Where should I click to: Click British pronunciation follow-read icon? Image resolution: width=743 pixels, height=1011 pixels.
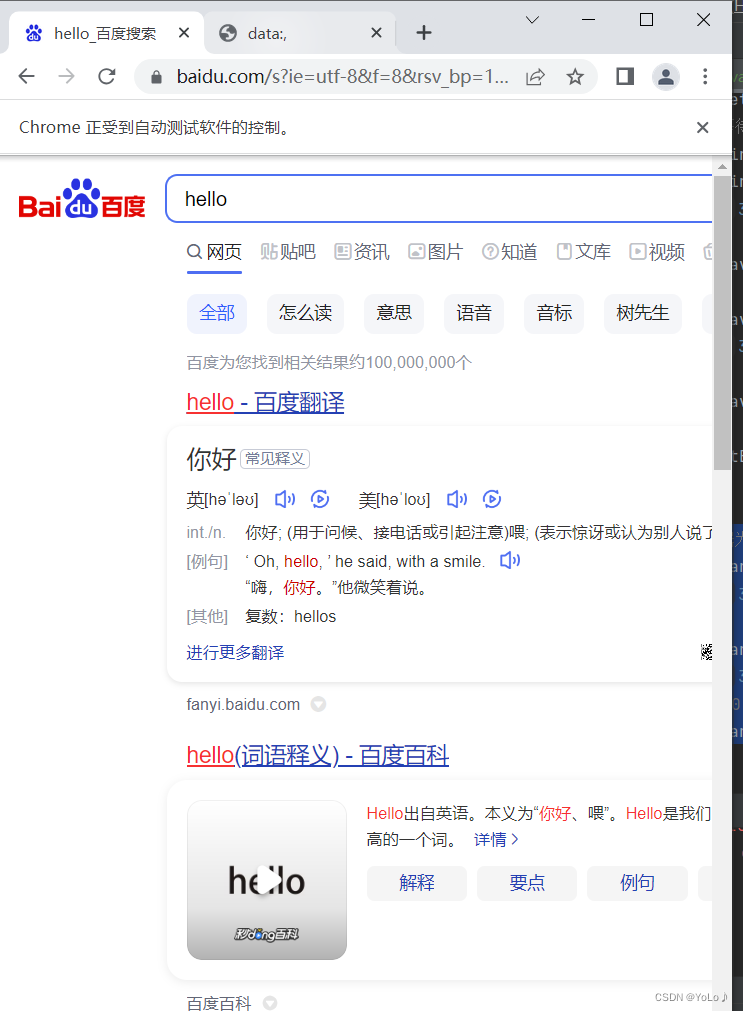coord(320,499)
